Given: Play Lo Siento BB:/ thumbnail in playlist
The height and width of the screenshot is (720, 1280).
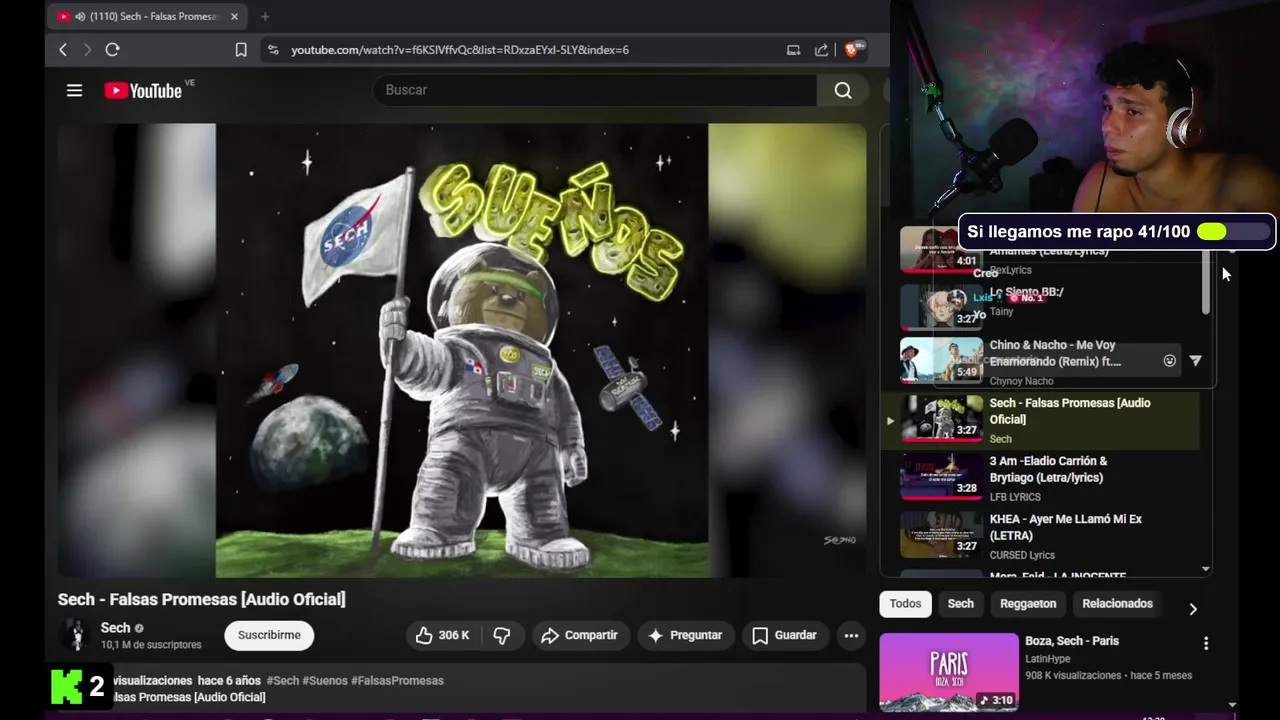Looking at the screenshot, I should [x=941, y=307].
